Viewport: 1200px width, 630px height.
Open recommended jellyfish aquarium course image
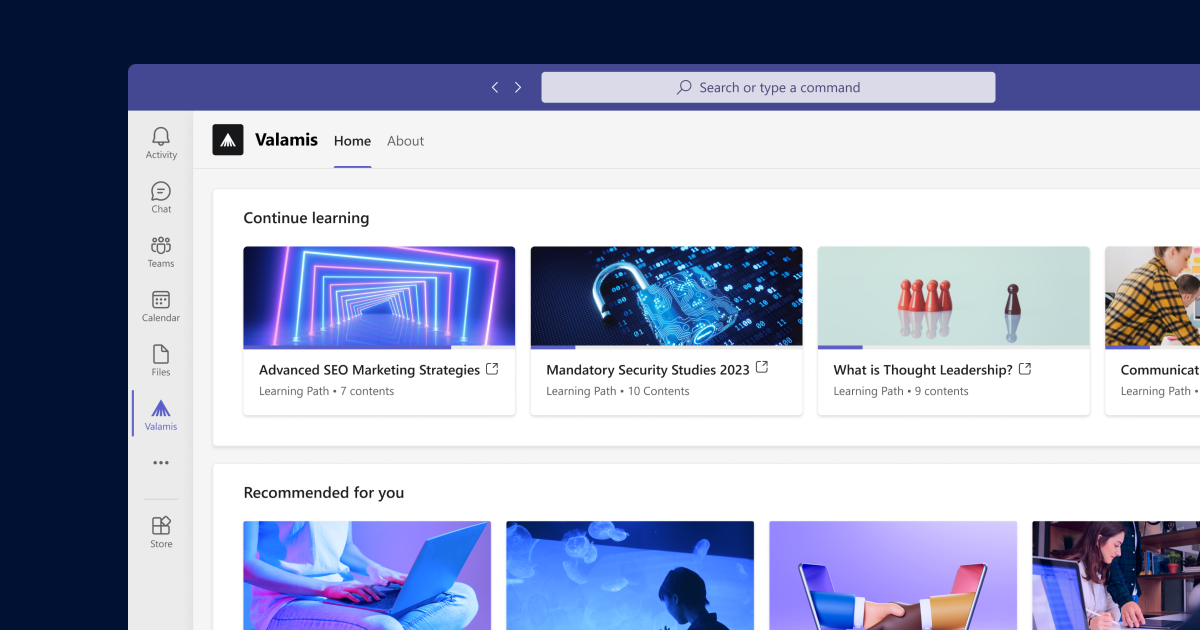coord(630,575)
